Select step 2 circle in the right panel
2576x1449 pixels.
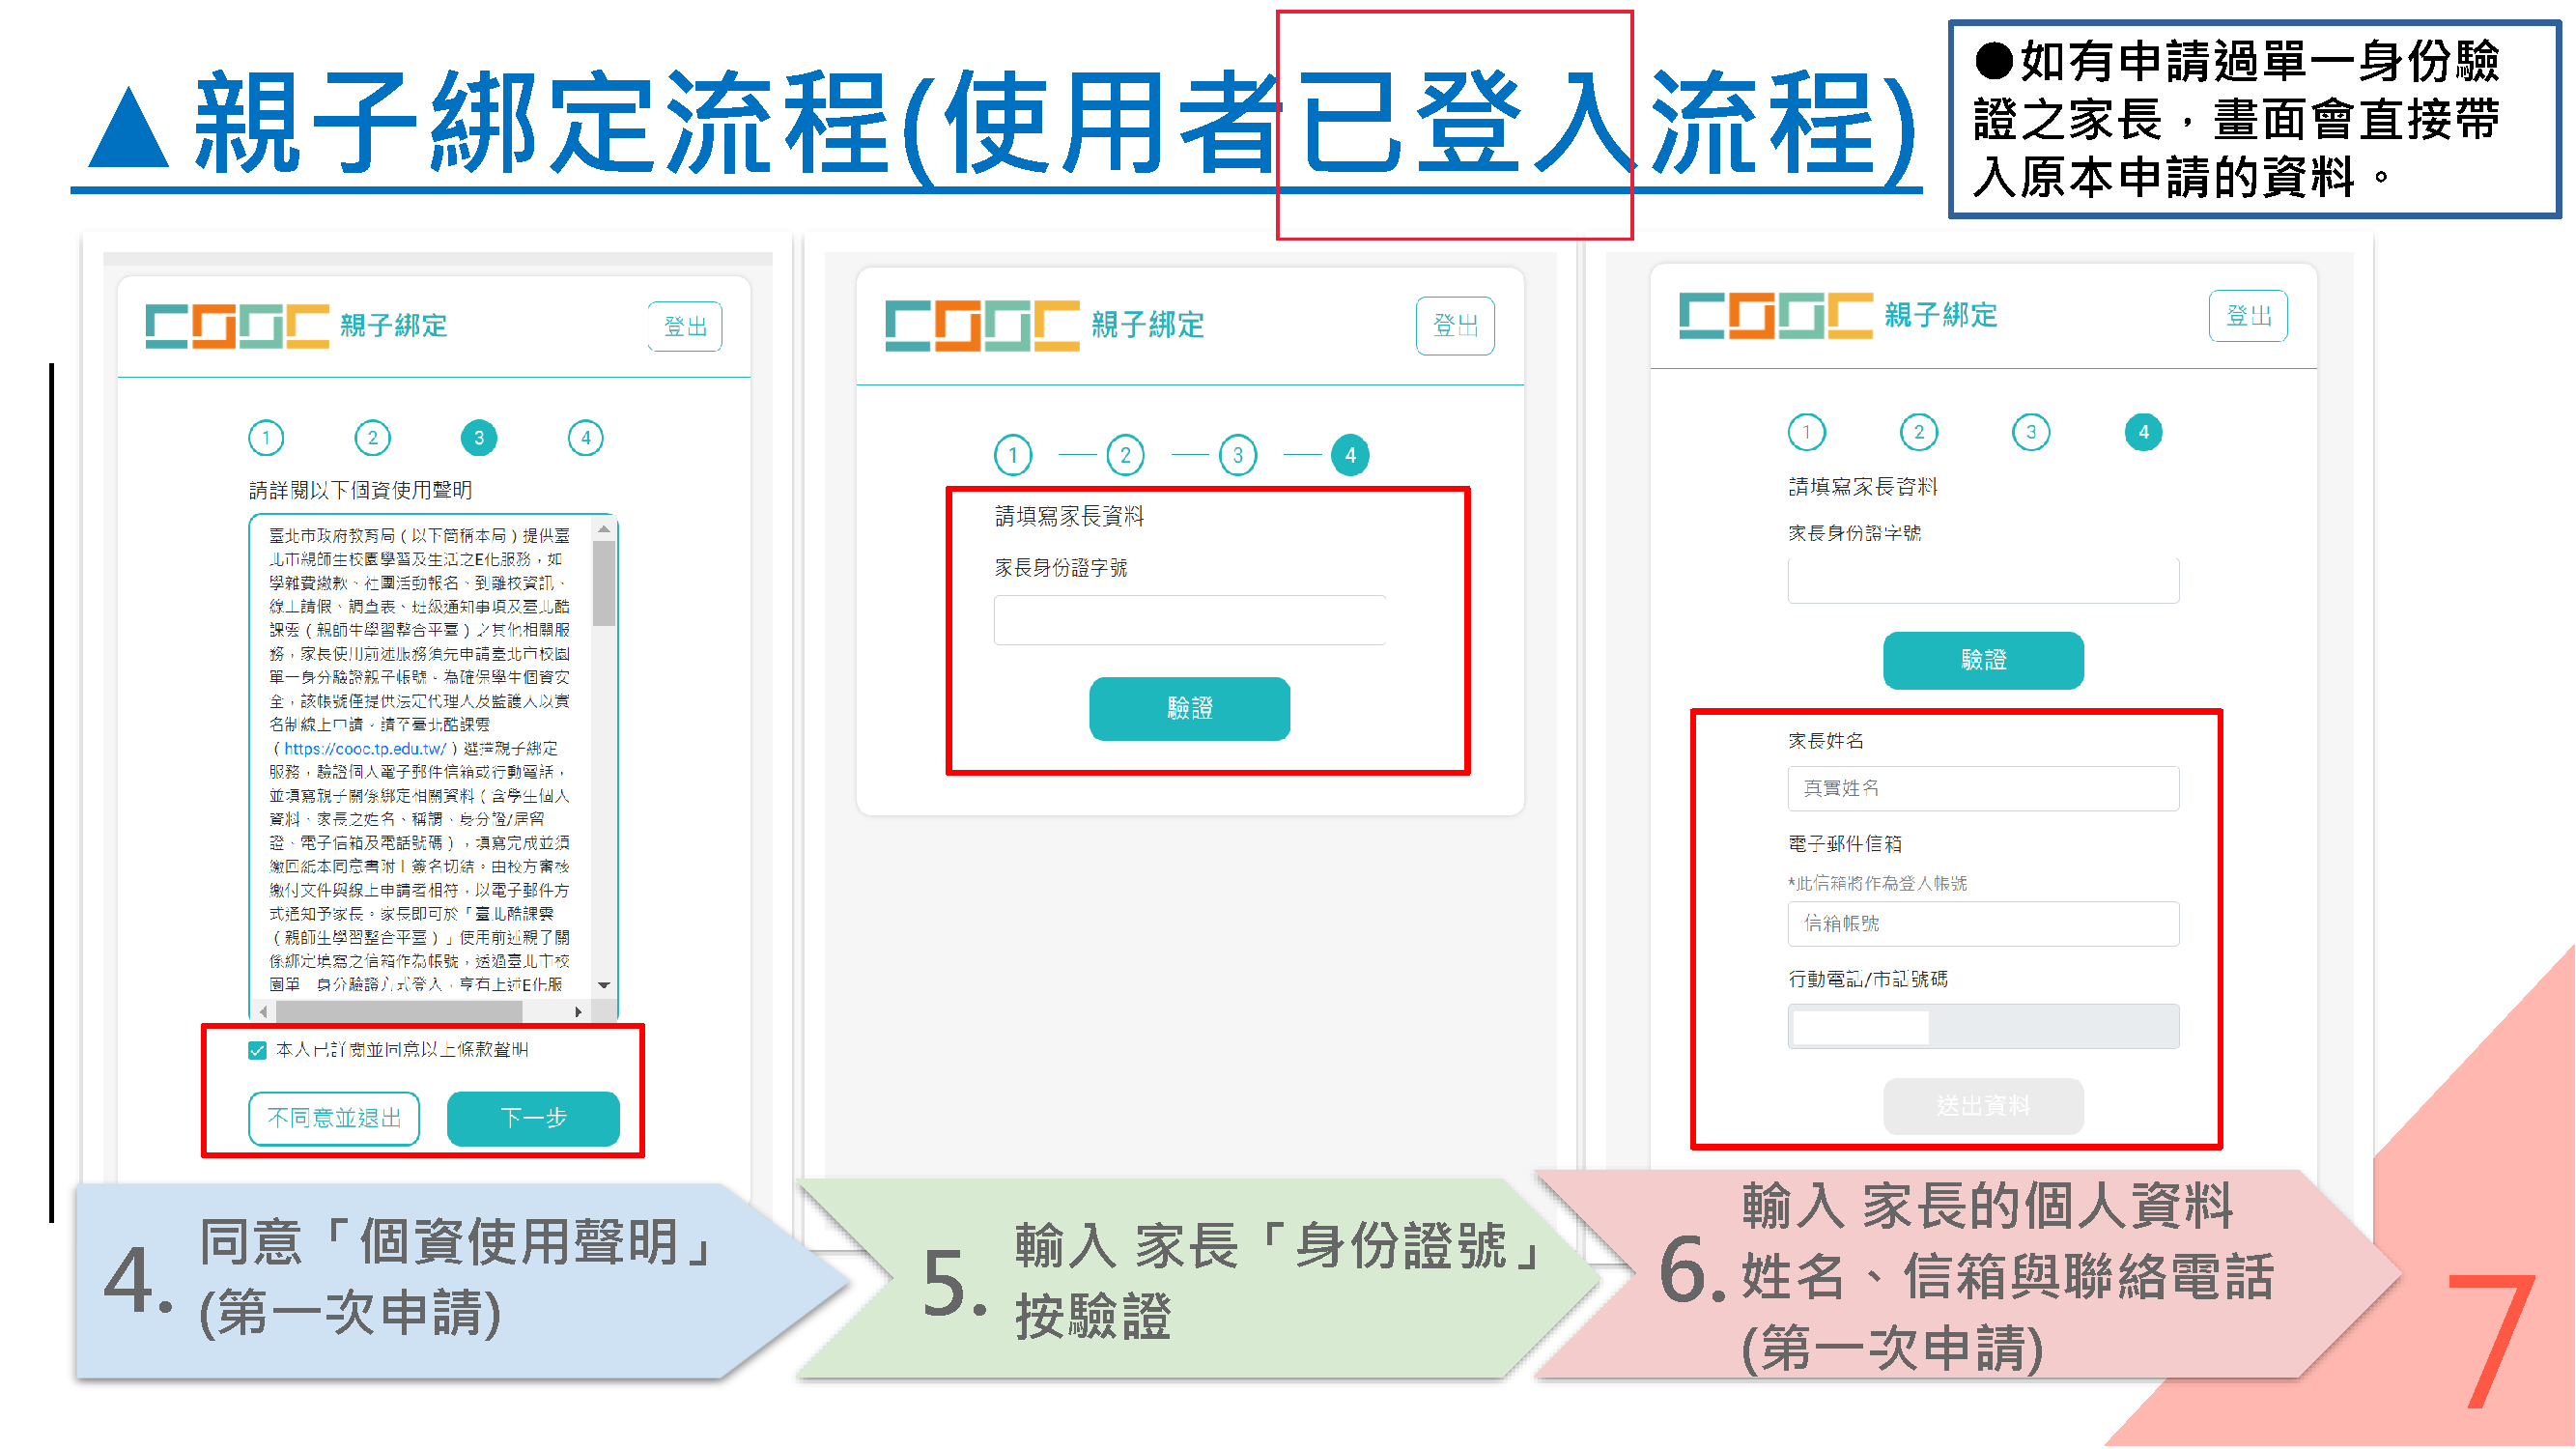pyautogui.click(x=1918, y=432)
